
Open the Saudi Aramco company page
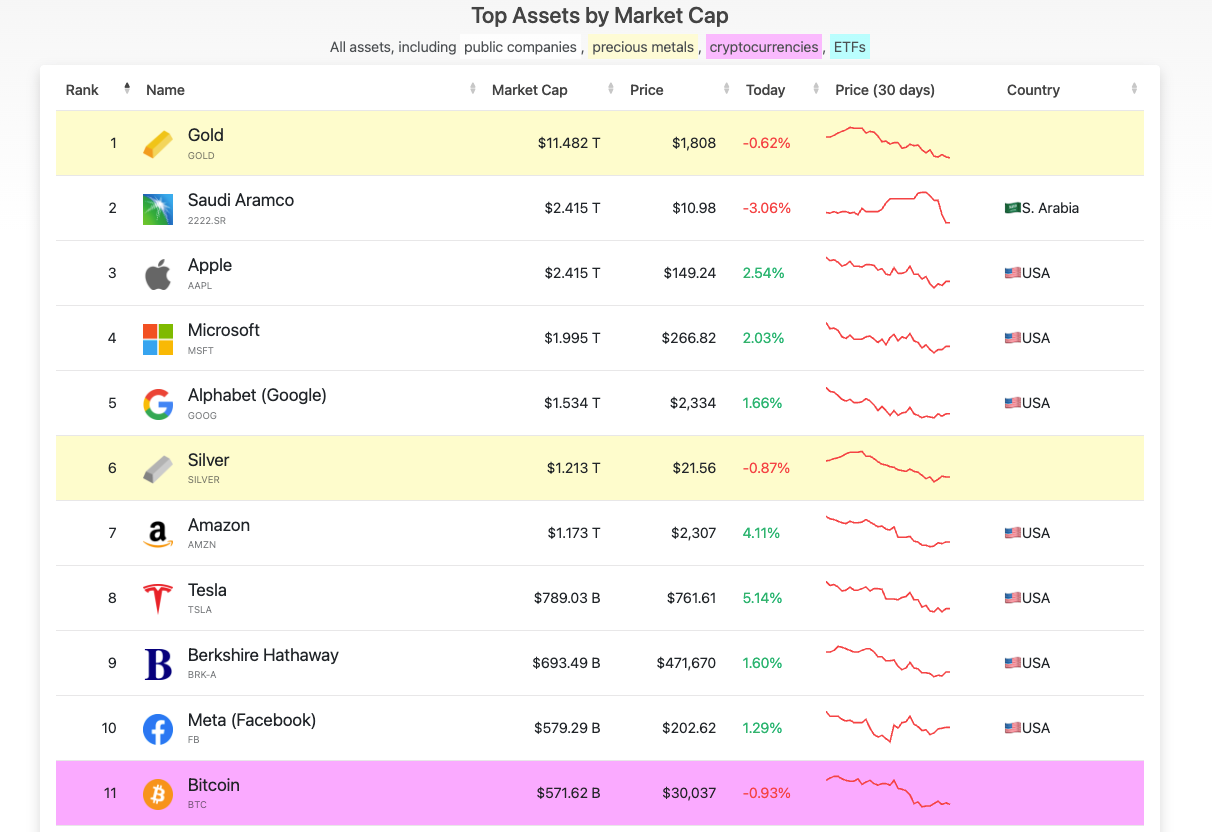tap(241, 200)
